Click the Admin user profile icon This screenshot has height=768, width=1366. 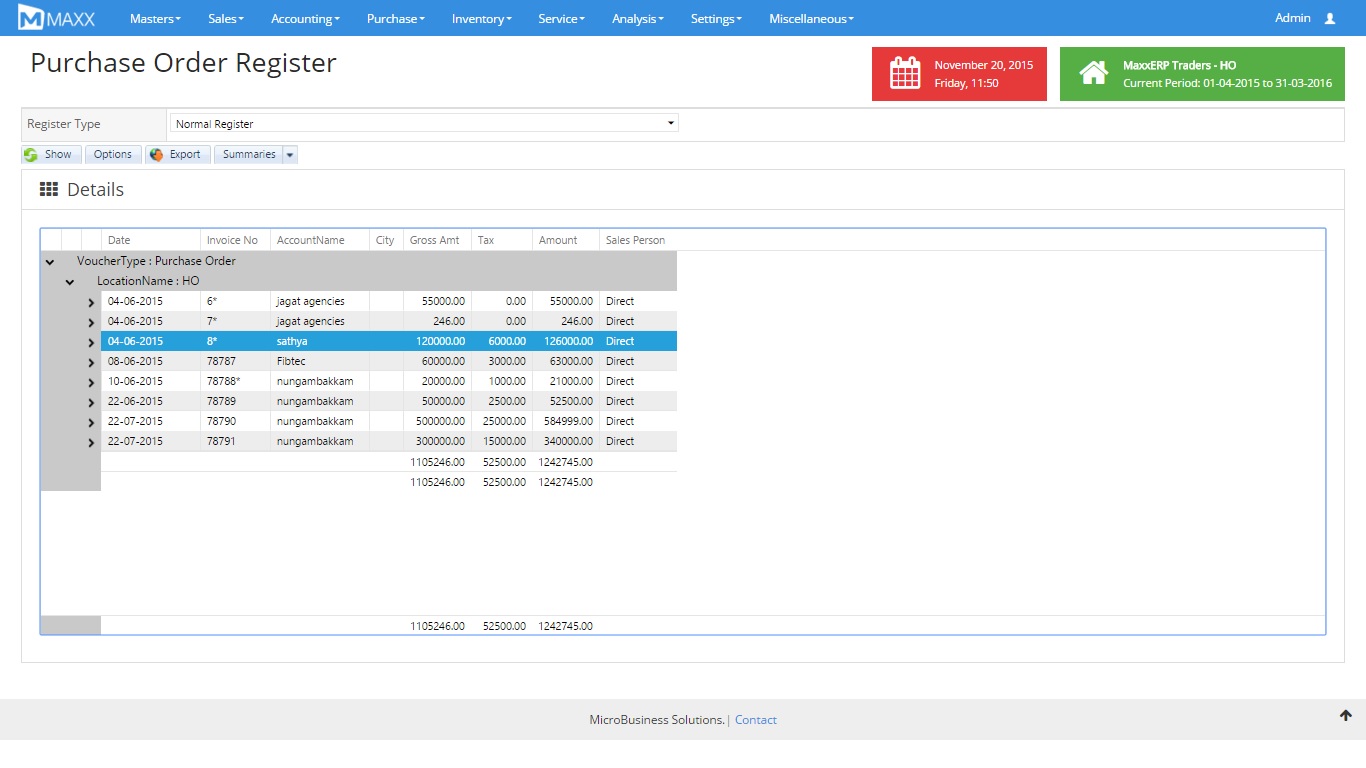[x=1329, y=18]
